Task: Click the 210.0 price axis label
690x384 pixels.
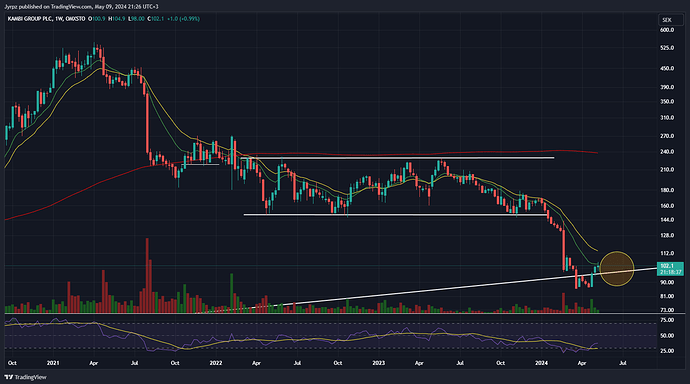Action: pos(667,169)
